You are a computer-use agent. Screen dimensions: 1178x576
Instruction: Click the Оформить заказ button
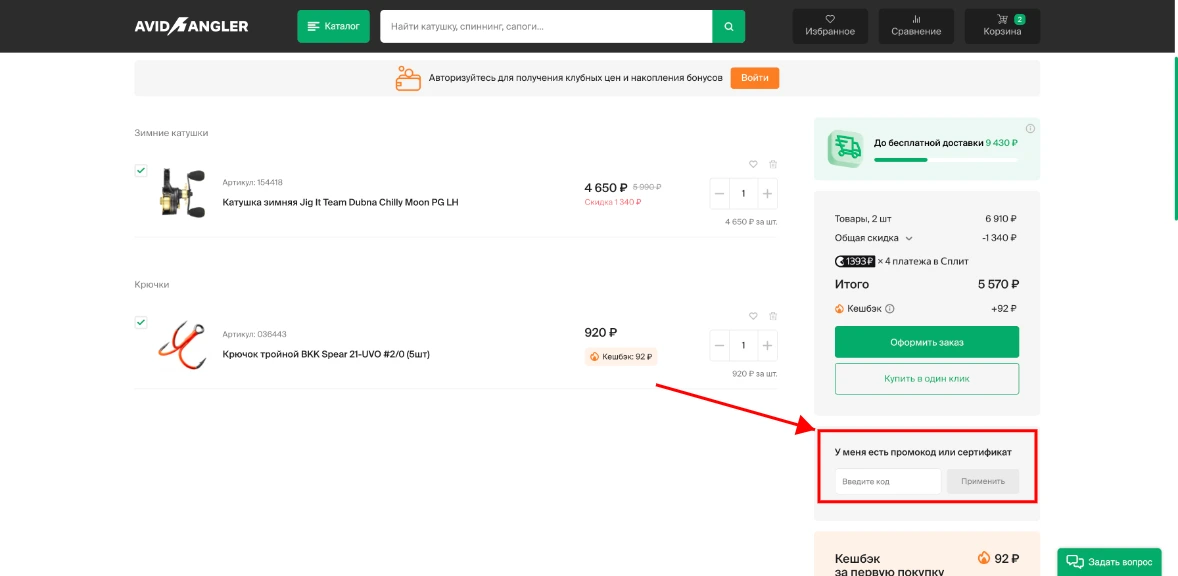pos(926,342)
